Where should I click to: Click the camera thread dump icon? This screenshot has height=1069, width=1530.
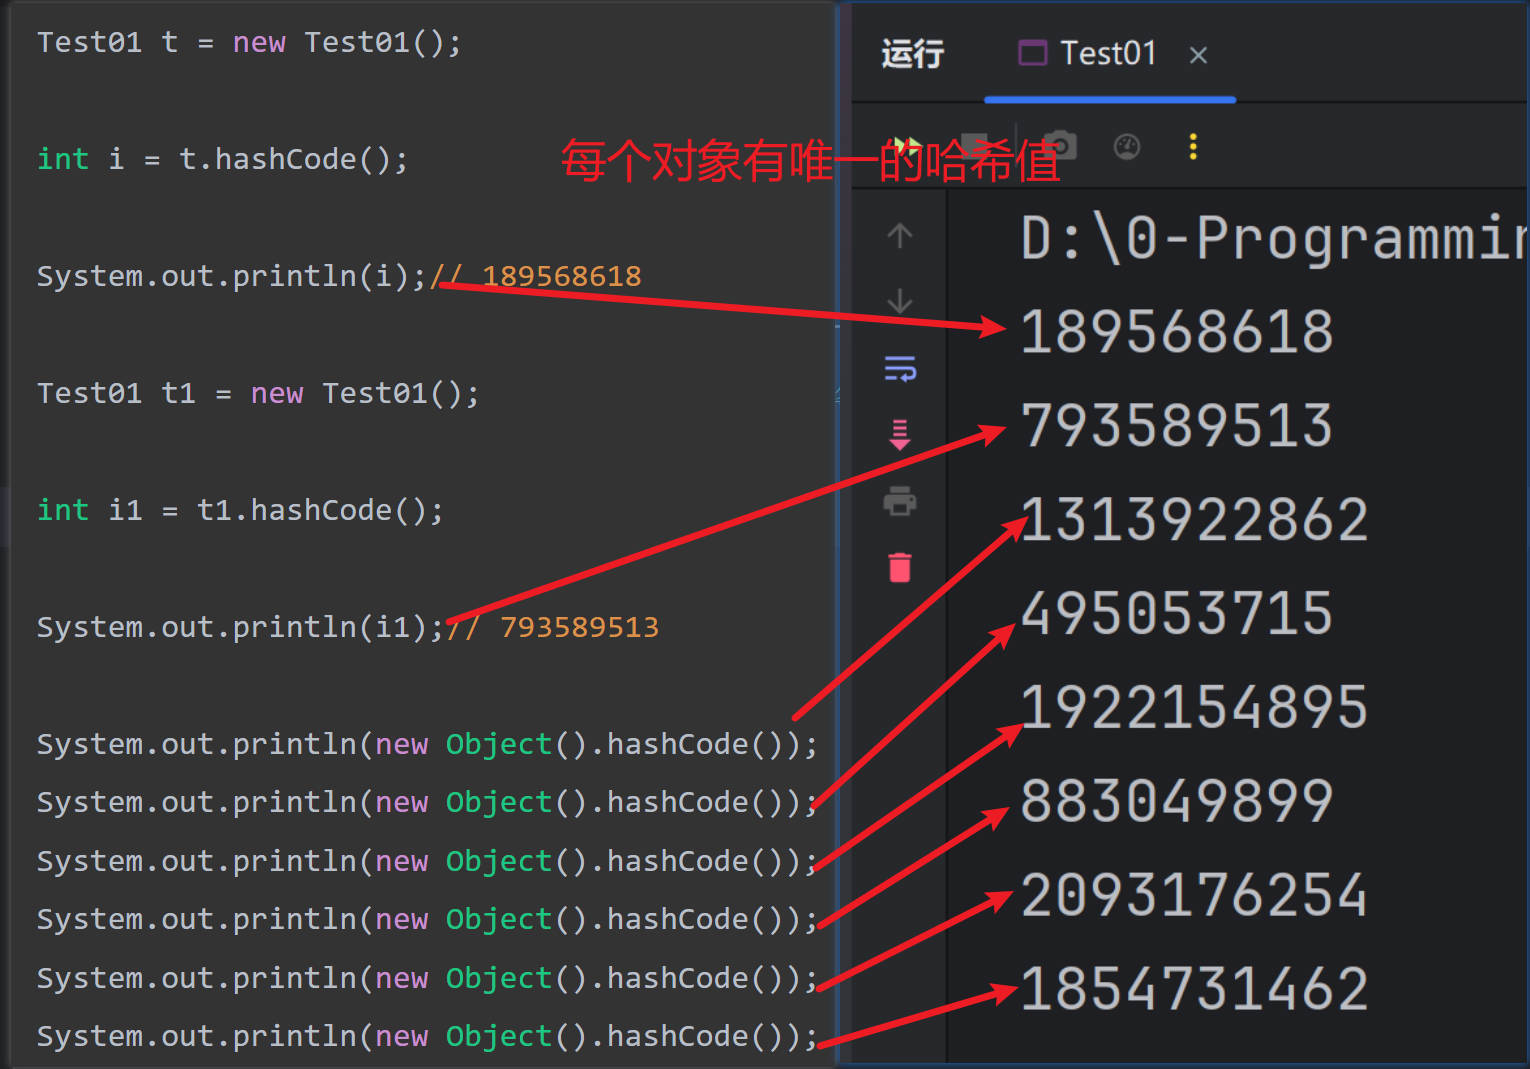tap(1059, 147)
